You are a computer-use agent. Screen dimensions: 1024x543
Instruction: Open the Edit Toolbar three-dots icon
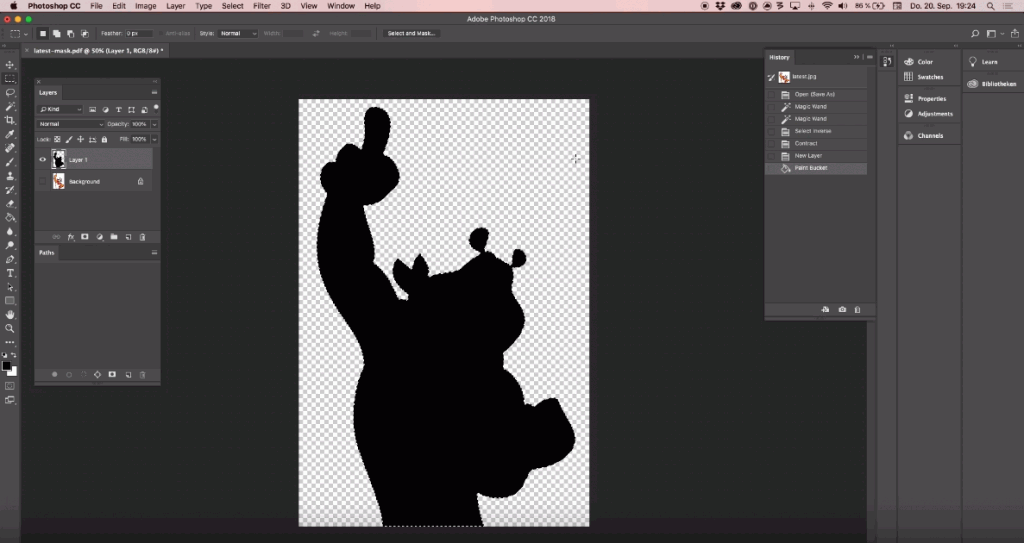[x=10, y=342]
